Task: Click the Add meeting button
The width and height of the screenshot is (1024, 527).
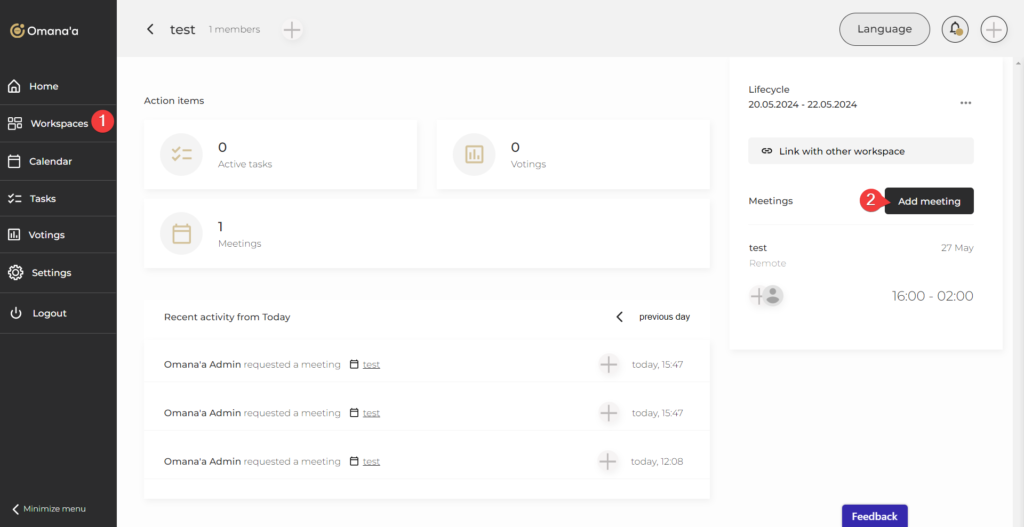Action: coord(928,201)
